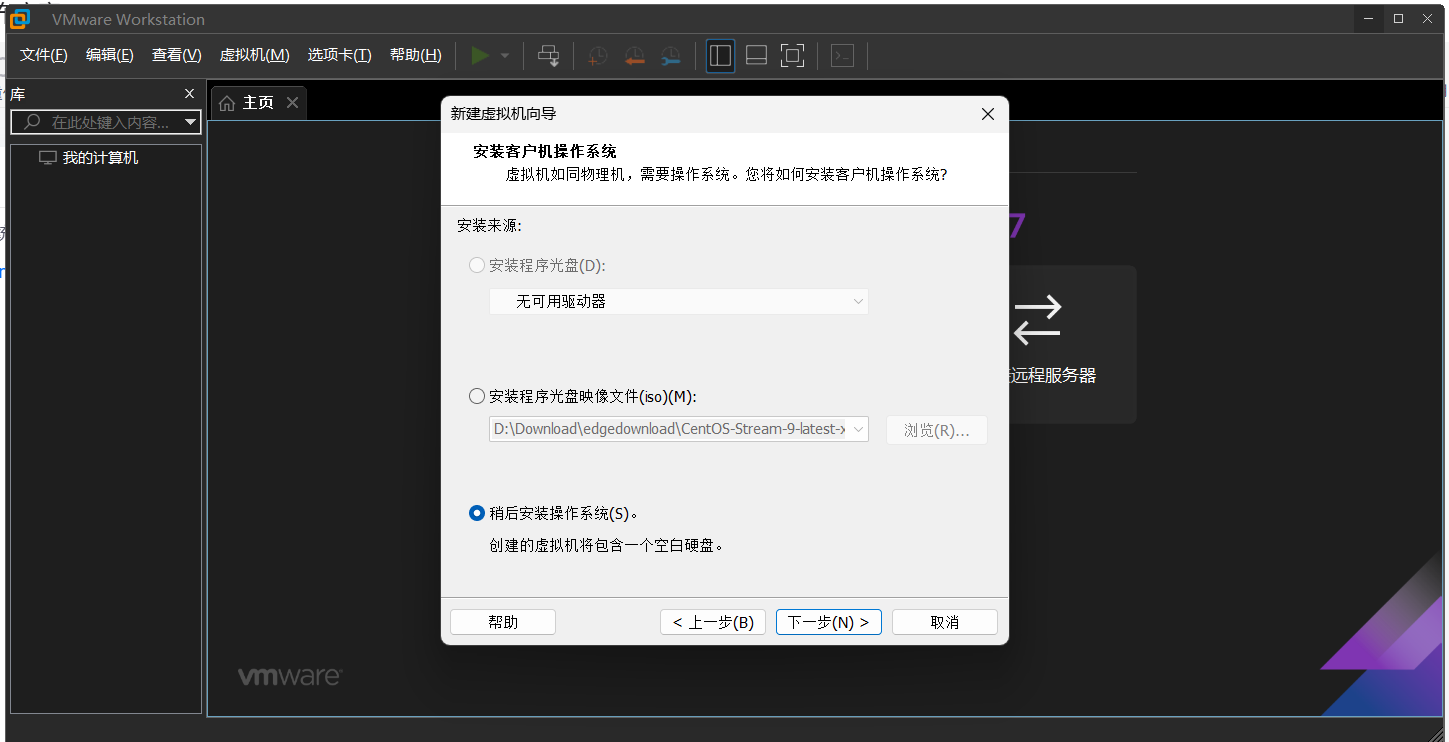Image resolution: width=1449 pixels, height=742 pixels.
Task: Click the VMware Workstation title bar logo
Action: tap(20, 19)
